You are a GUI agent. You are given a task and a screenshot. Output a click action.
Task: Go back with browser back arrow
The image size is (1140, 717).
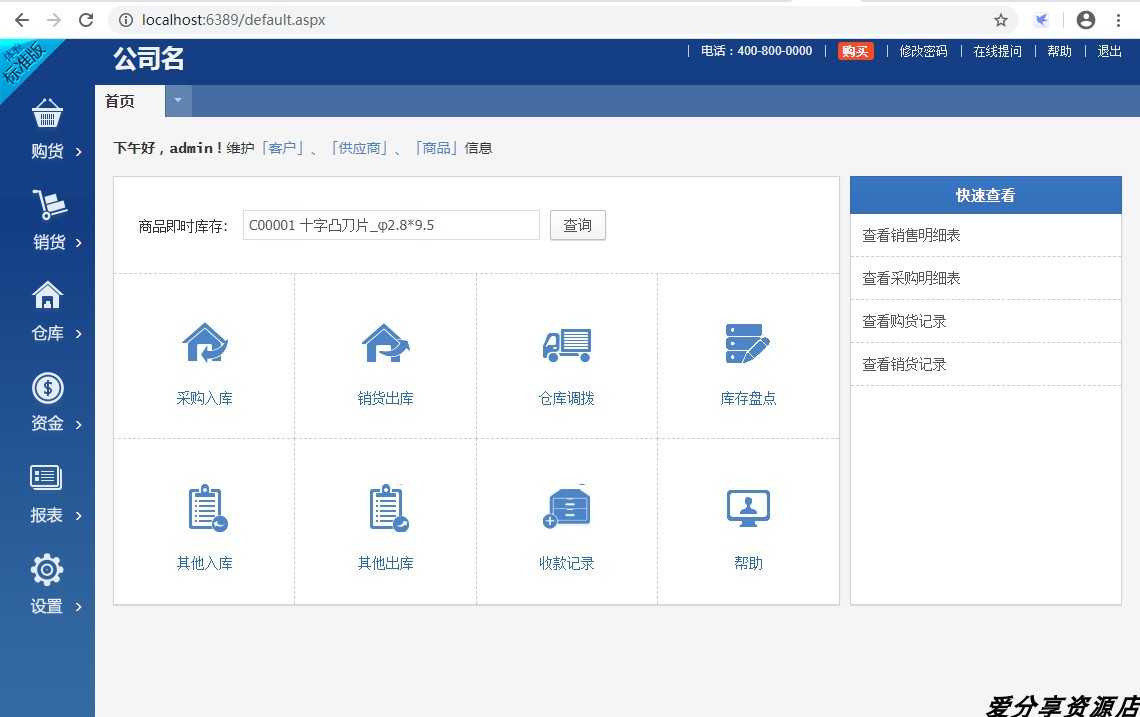tap(22, 20)
